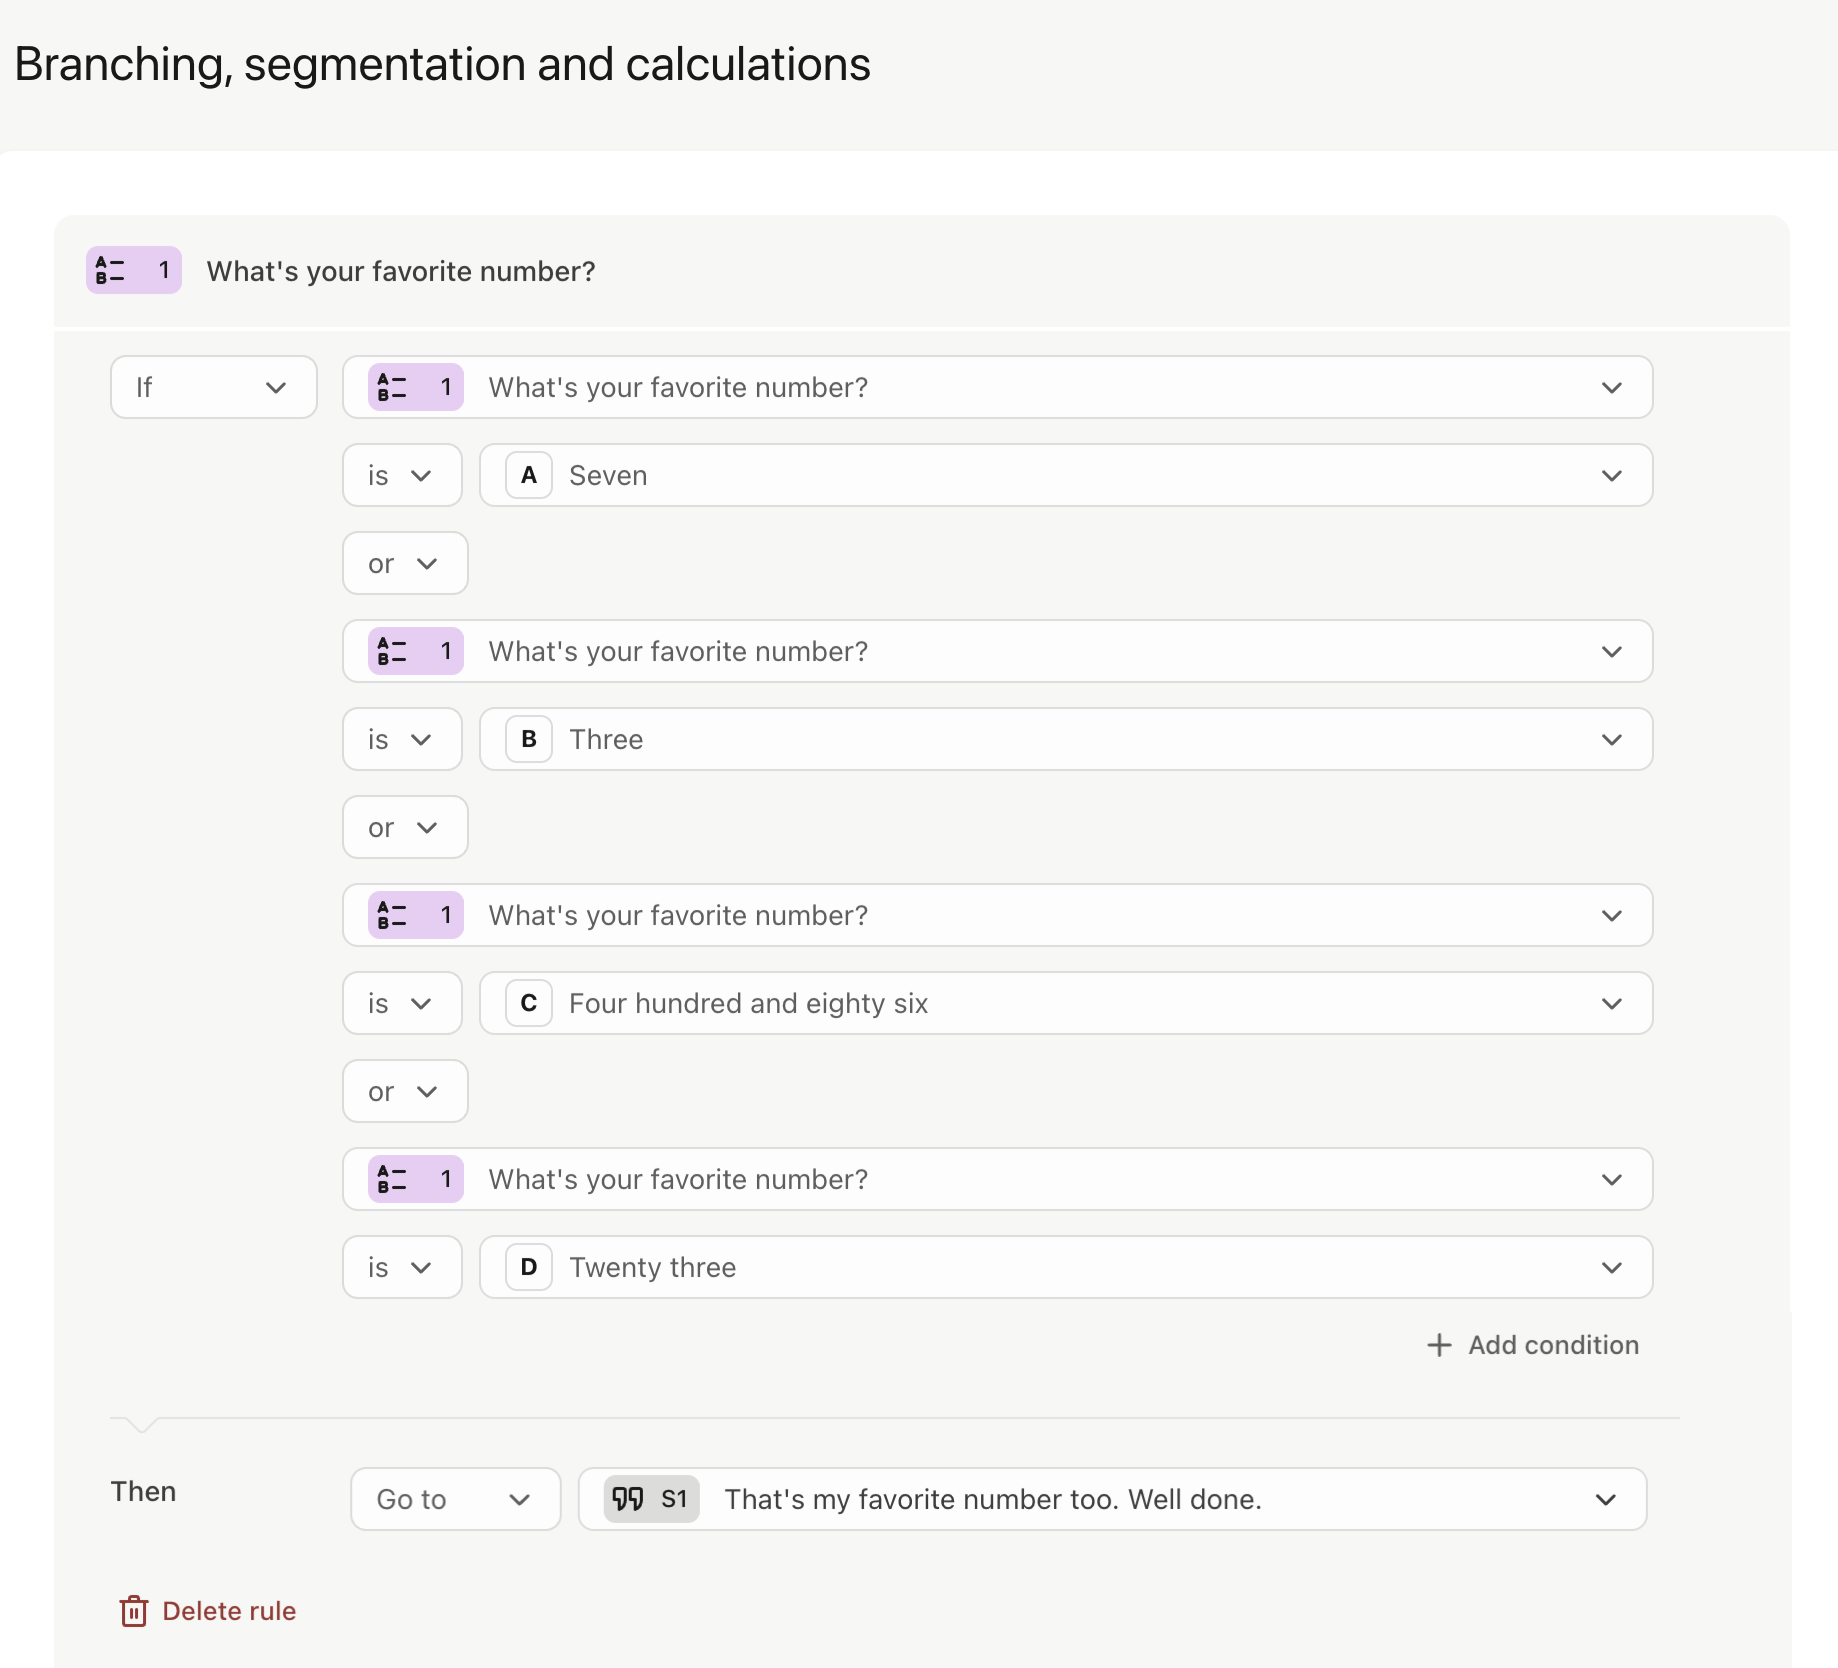1838x1668 pixels.
Task: Open the answer dropdown showing Seven
Action: click(x=1066, y=475)
